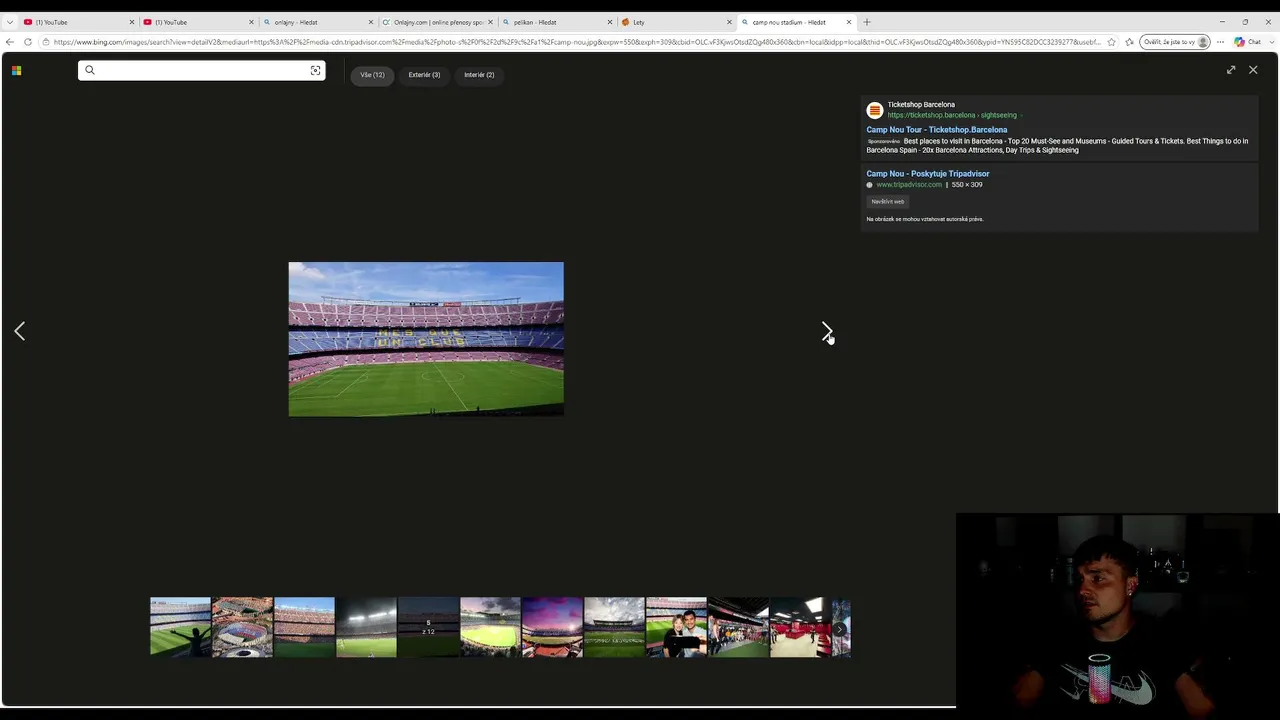Image resolution: width=1280 pixels, height=720 pixels.
Task: Click the main Camp Nou stadium photo
Action: (426, 339)
